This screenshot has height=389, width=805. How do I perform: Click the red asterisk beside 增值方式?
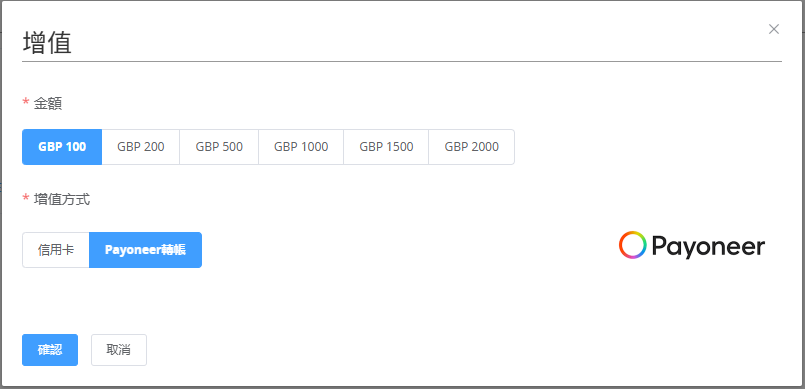[26, 198]
